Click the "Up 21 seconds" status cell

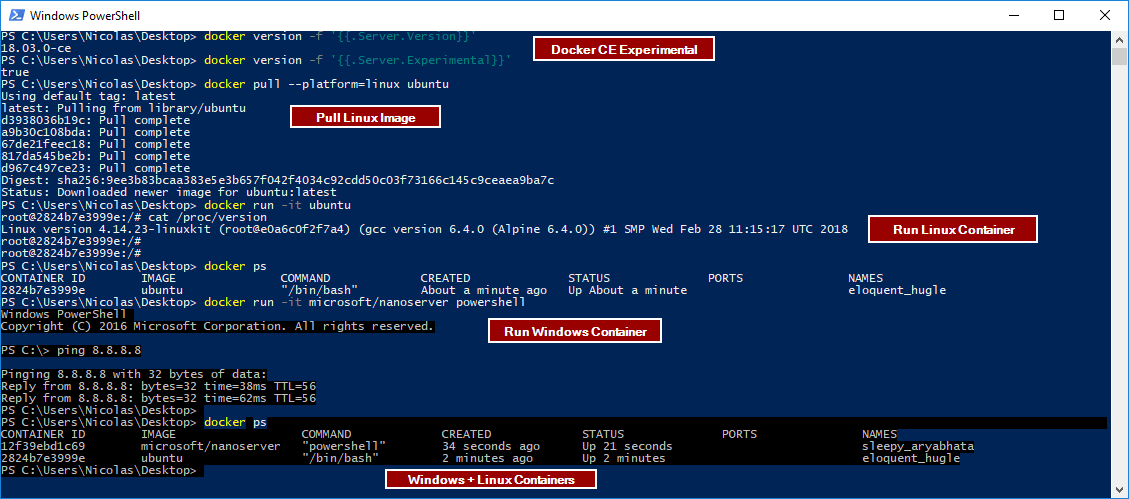(x=627, y=446)
